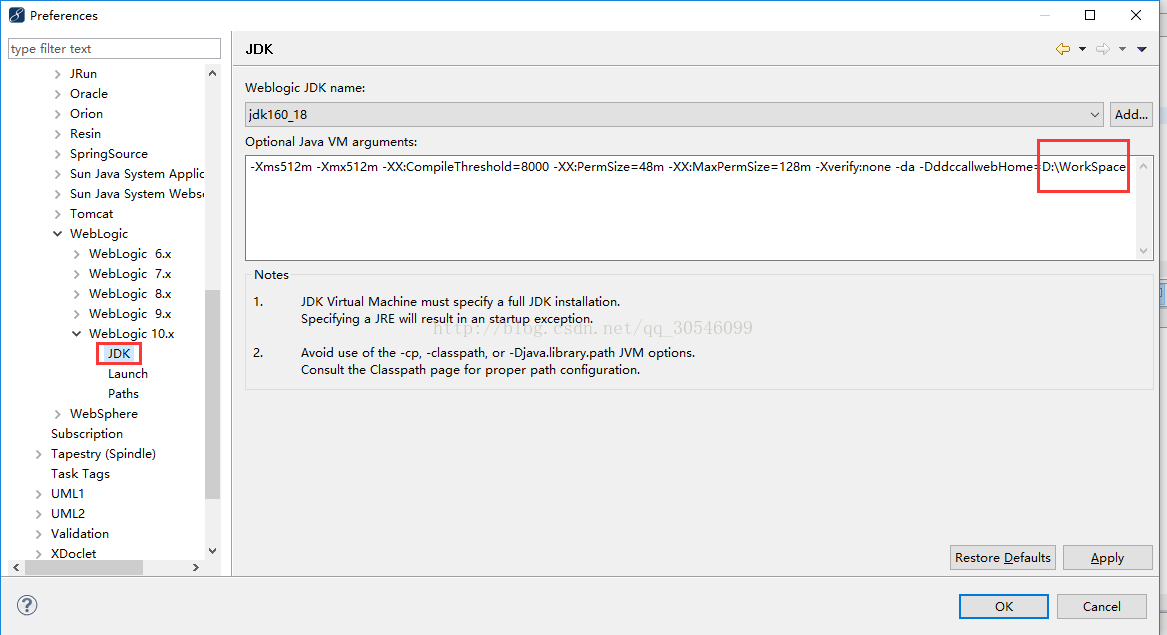Click the Add... button
This screenshot has height=635, width=1167.
tap(1131, 115)
